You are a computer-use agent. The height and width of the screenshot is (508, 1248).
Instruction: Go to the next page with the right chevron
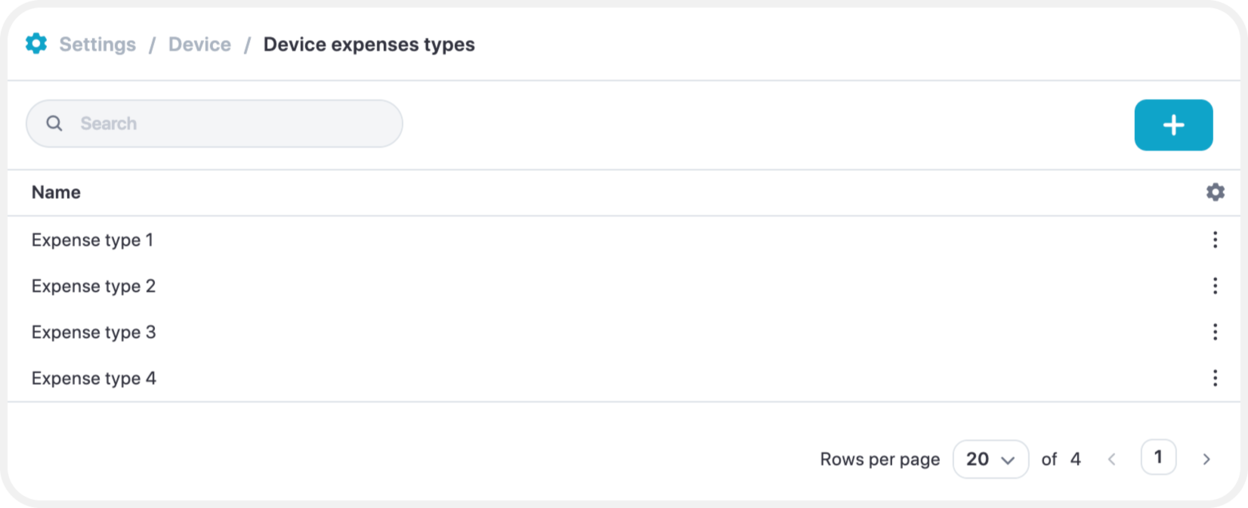click(1206, 459)
